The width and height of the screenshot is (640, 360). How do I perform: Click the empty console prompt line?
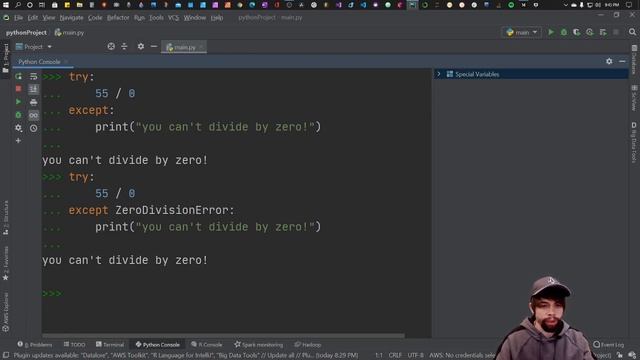pos(237,293)
